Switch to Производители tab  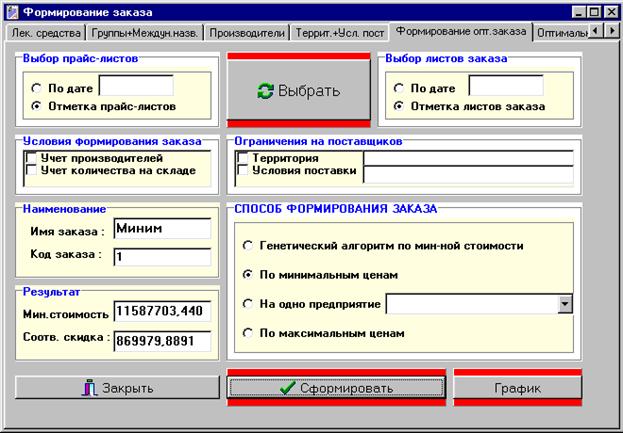point(247,33)
